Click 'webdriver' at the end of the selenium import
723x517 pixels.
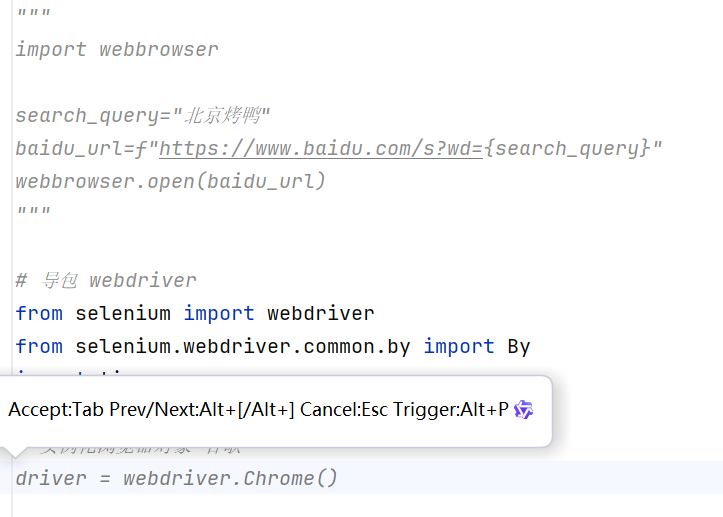coord(321,314)
